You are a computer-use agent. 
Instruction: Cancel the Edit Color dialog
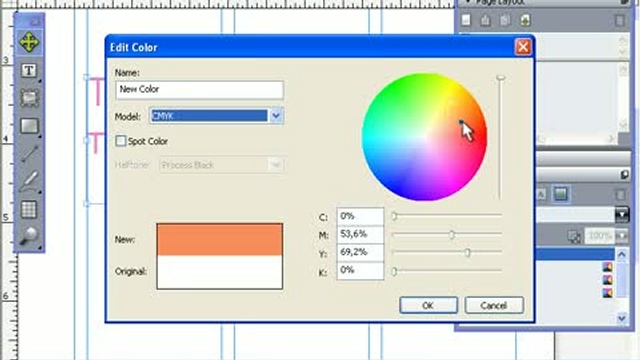pyautogui.click(x=494, y=305)
